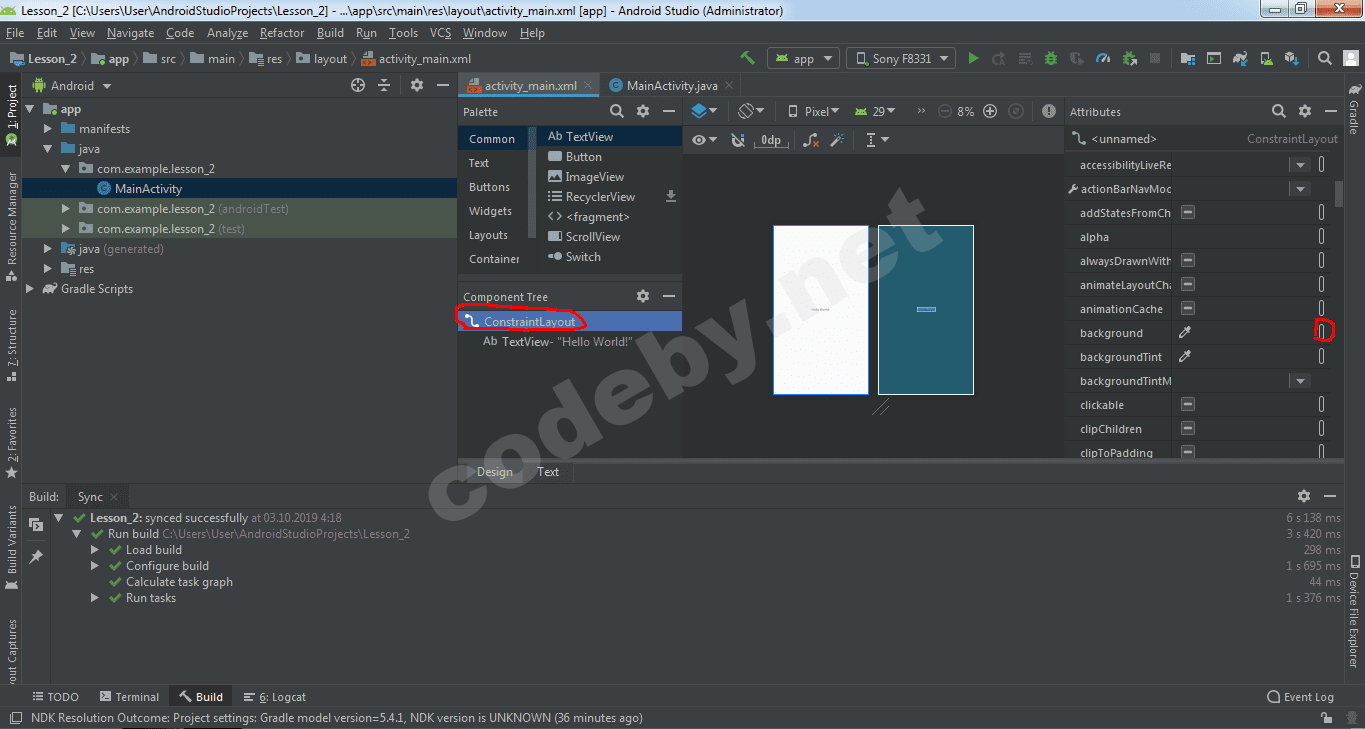Switch to the MainActivity.java tab

click(671, 86)
